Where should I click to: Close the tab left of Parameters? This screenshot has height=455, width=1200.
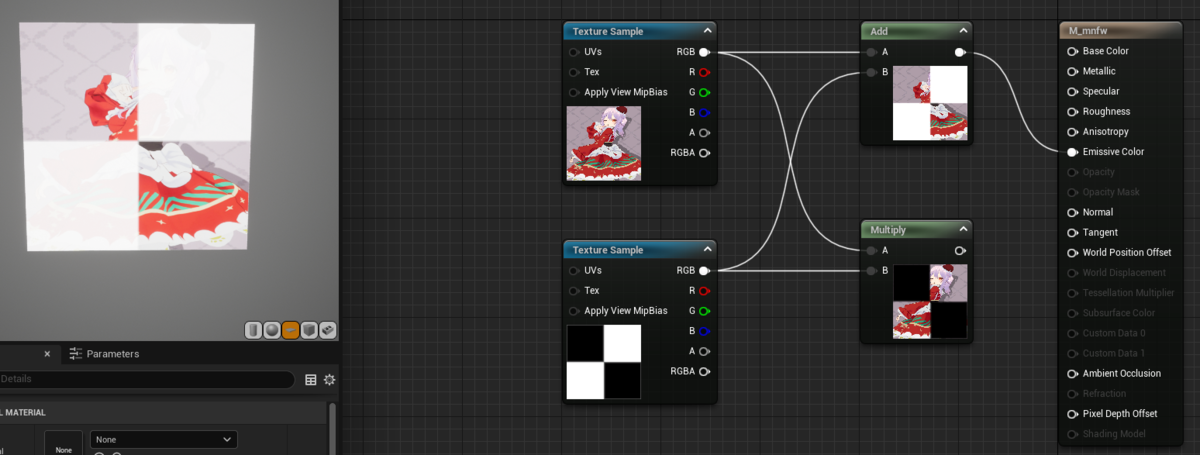pyautogui.click(x=46, y=354)
